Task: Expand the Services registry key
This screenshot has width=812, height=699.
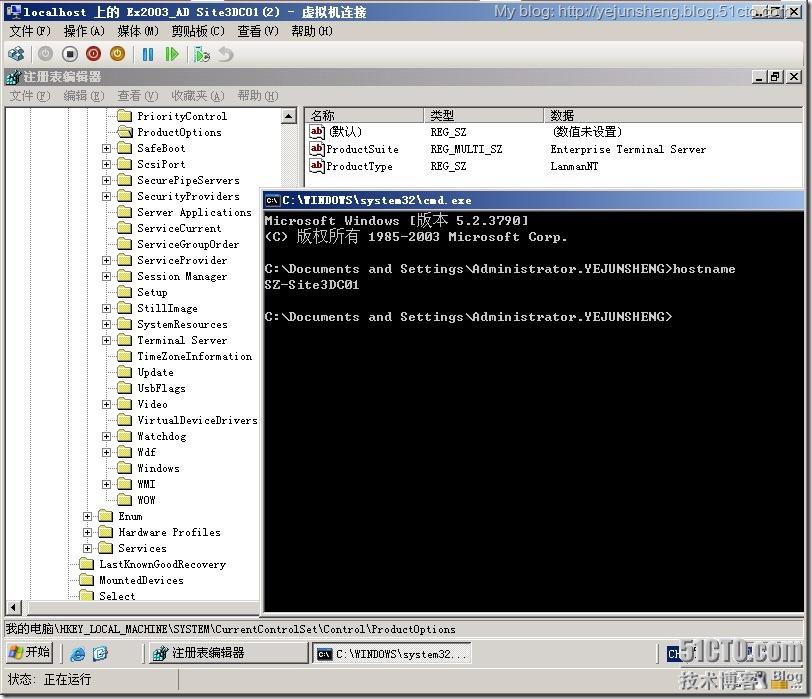Action: pos(88,548)
